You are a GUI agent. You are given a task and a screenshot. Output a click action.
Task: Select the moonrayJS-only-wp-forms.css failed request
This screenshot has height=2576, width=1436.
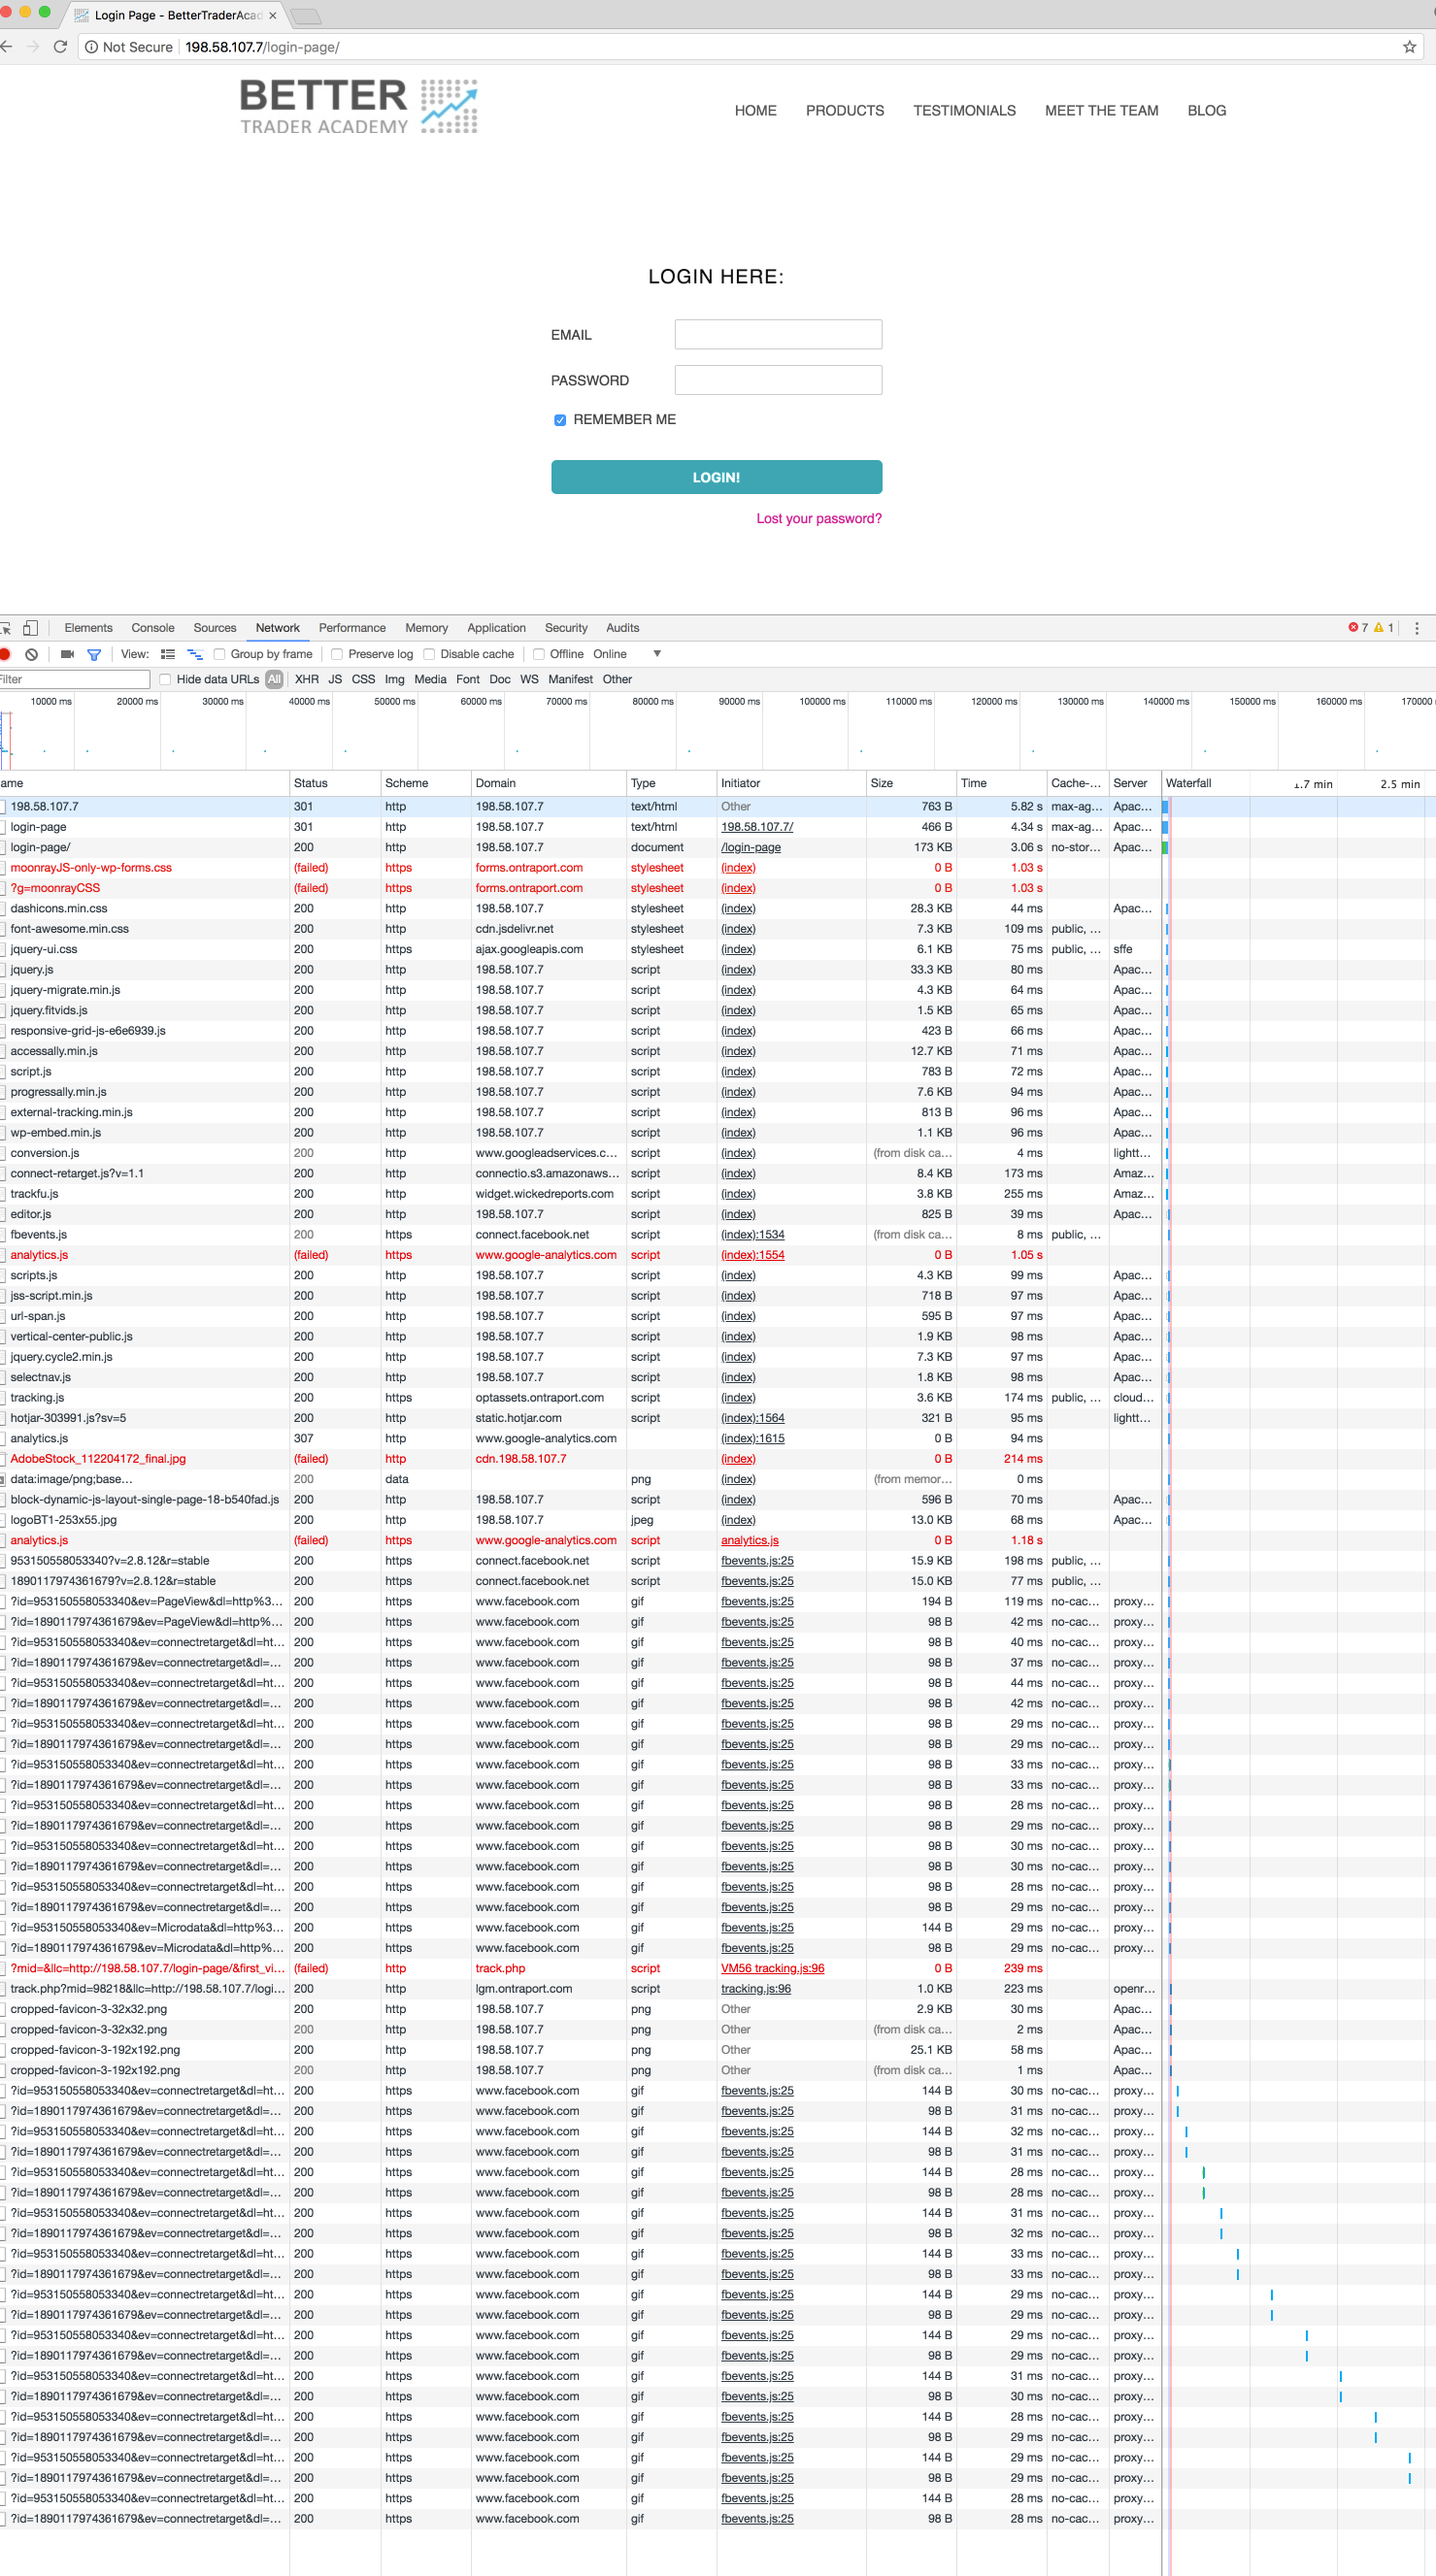click(x=718, y=868)
